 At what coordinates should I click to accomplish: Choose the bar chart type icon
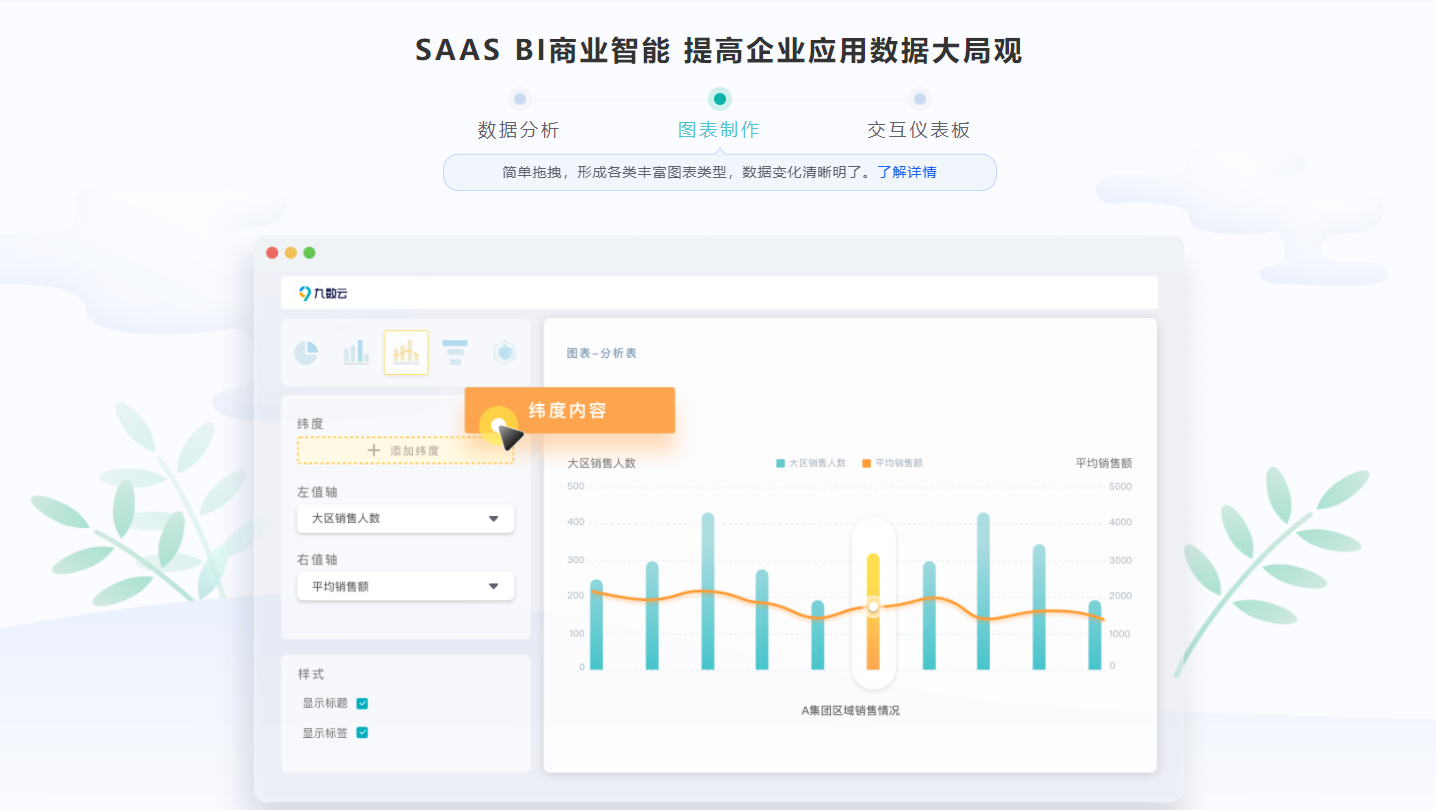[x=356, y=352]
